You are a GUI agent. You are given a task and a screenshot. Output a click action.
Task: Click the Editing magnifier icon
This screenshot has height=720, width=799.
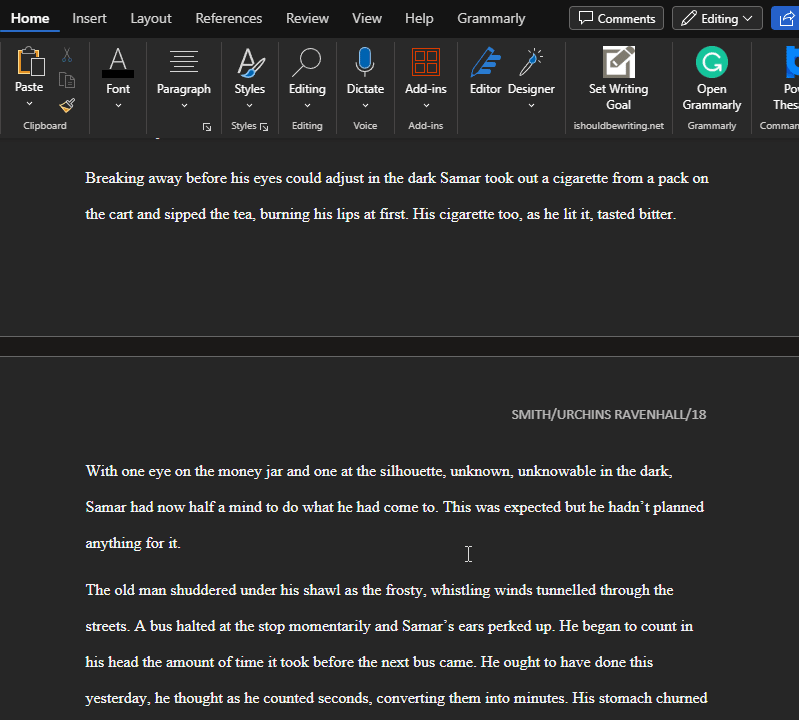click(307, 62)
